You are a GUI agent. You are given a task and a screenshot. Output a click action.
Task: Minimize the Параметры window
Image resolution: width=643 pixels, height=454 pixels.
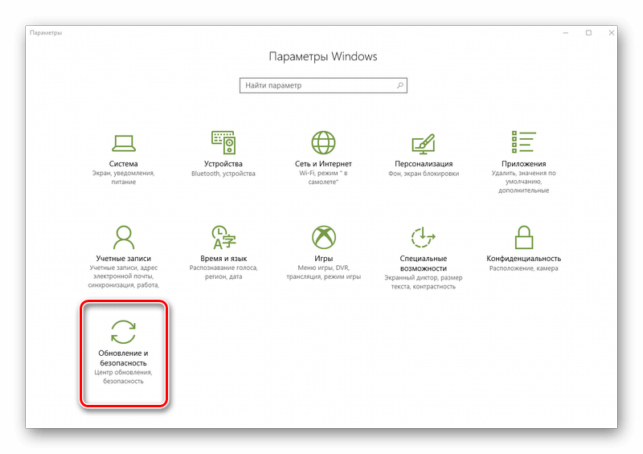click(x=566, y=33)
